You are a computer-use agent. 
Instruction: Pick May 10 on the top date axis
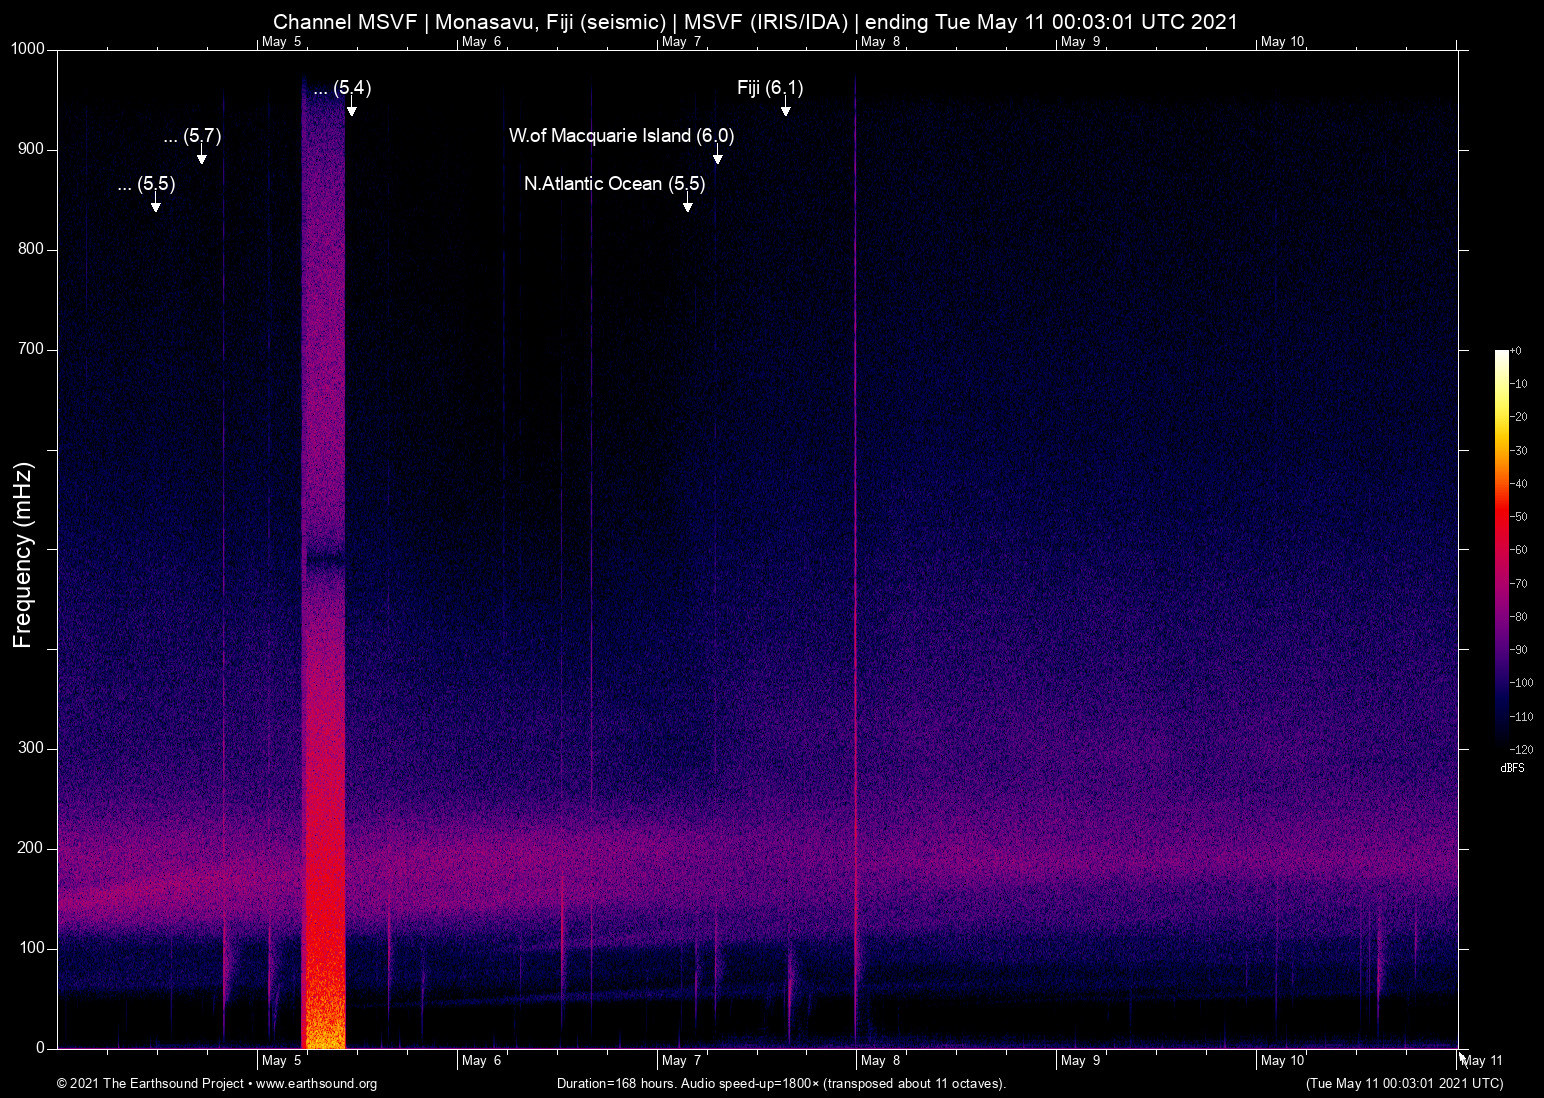(1282, 42)
